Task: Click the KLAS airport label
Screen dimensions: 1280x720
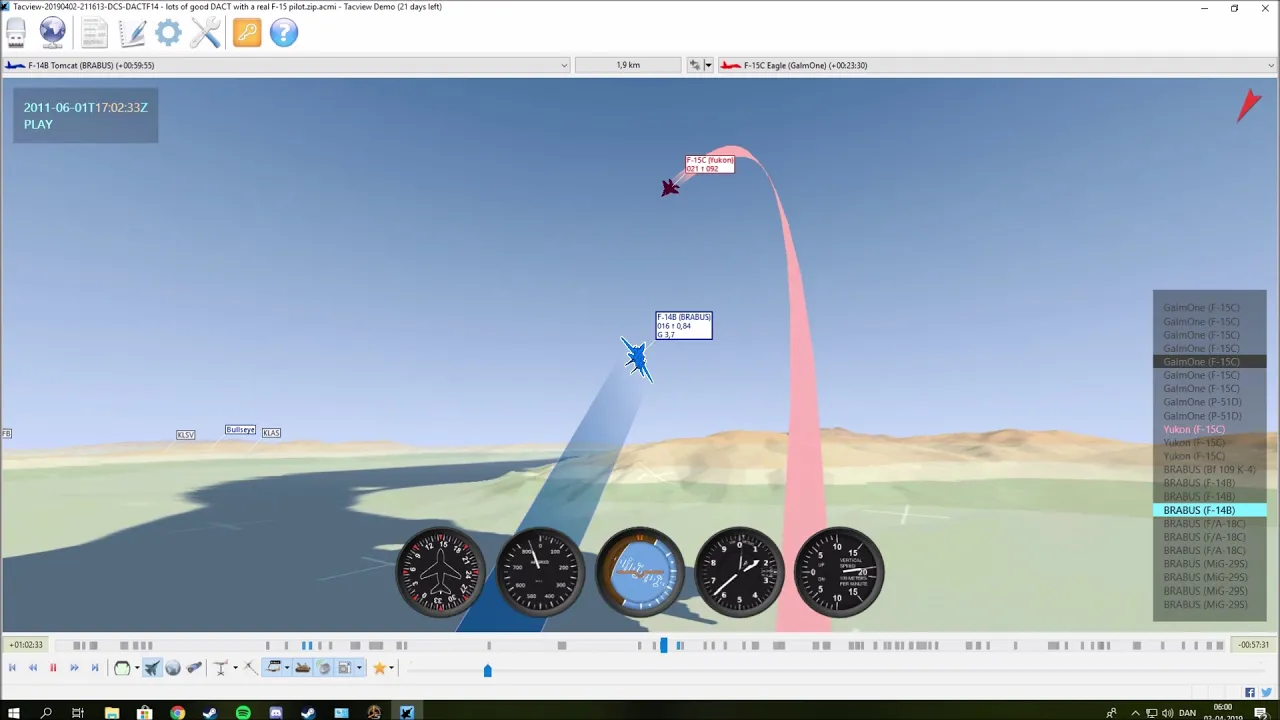Action: pyautogui.click(x=271, y=433)
